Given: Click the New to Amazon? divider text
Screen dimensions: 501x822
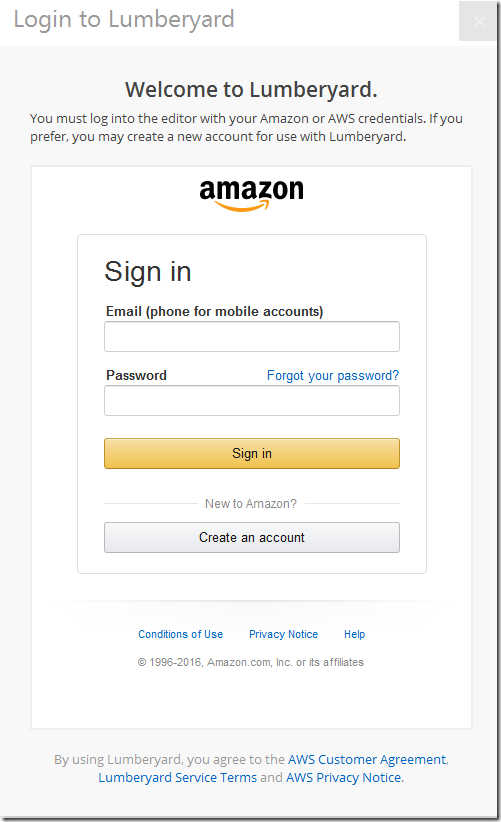Looking at the screenshot, I should [x=250, y=504].
